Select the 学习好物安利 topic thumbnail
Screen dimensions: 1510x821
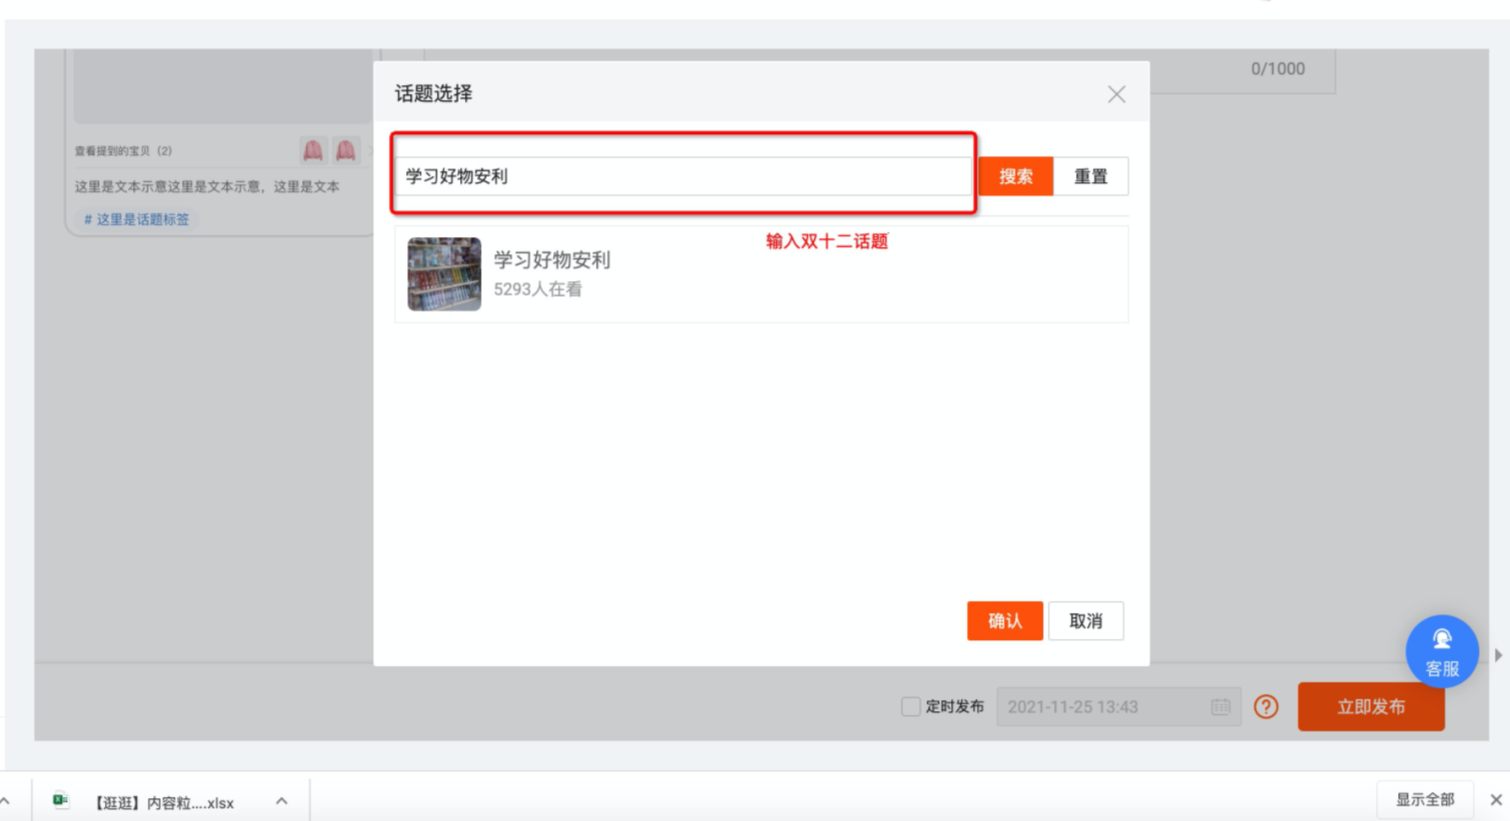(x=444, y=274)
